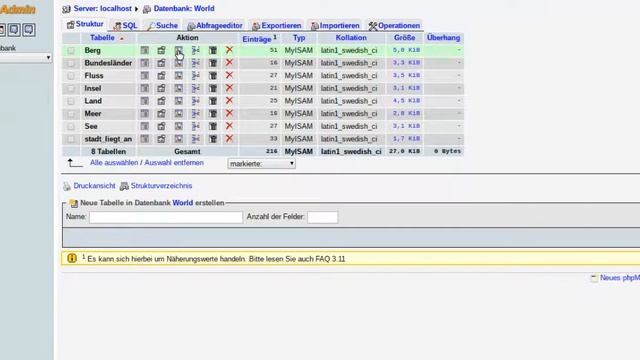The width and height of the screenshot is (640, 360).
Task: Focus the new table Name field
Action: (x=166, y=217)
